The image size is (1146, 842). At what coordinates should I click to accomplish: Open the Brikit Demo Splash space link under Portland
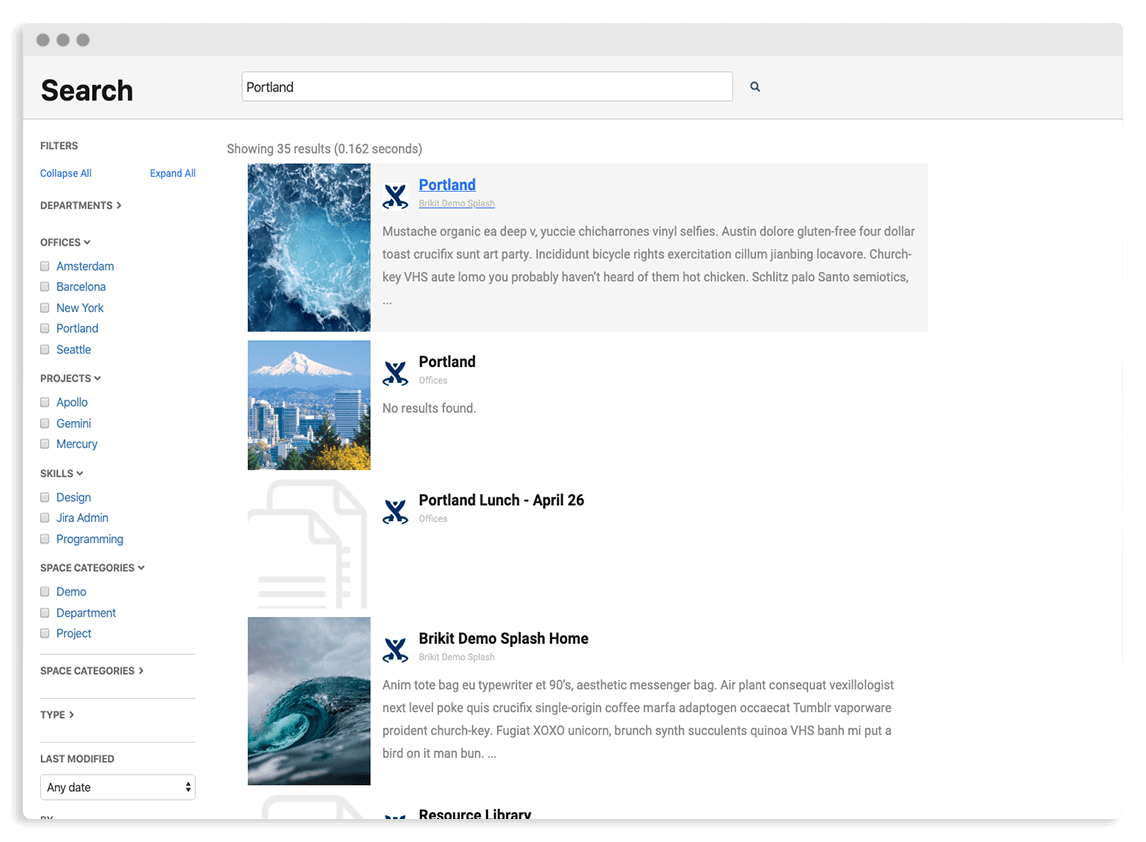457,204
